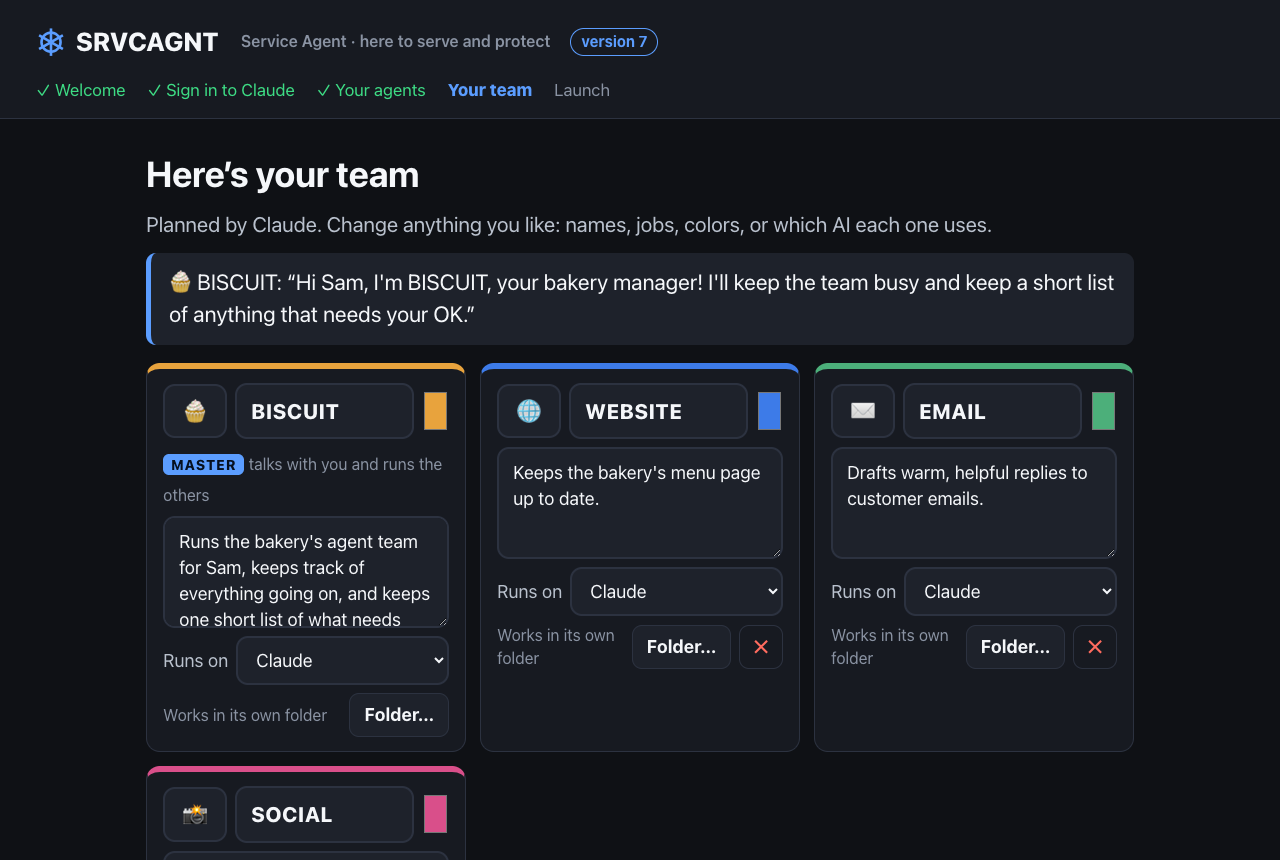This screenshot has height=860, width=1280.
Task: Remove the WEBSITE agent with red X
Action: [761, 647]
